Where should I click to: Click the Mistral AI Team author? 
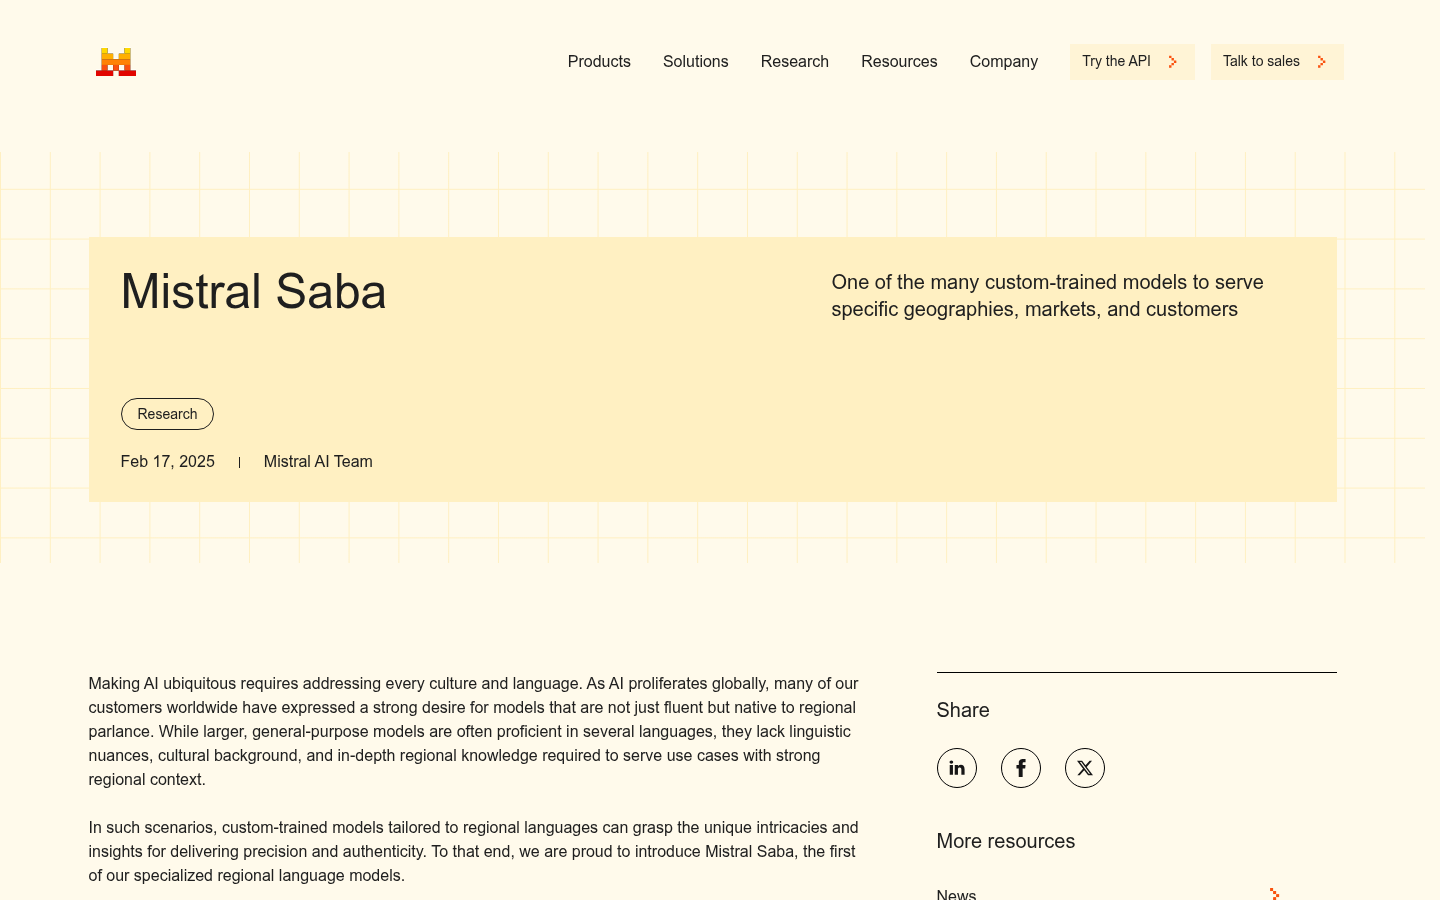[x=318, y=462]
